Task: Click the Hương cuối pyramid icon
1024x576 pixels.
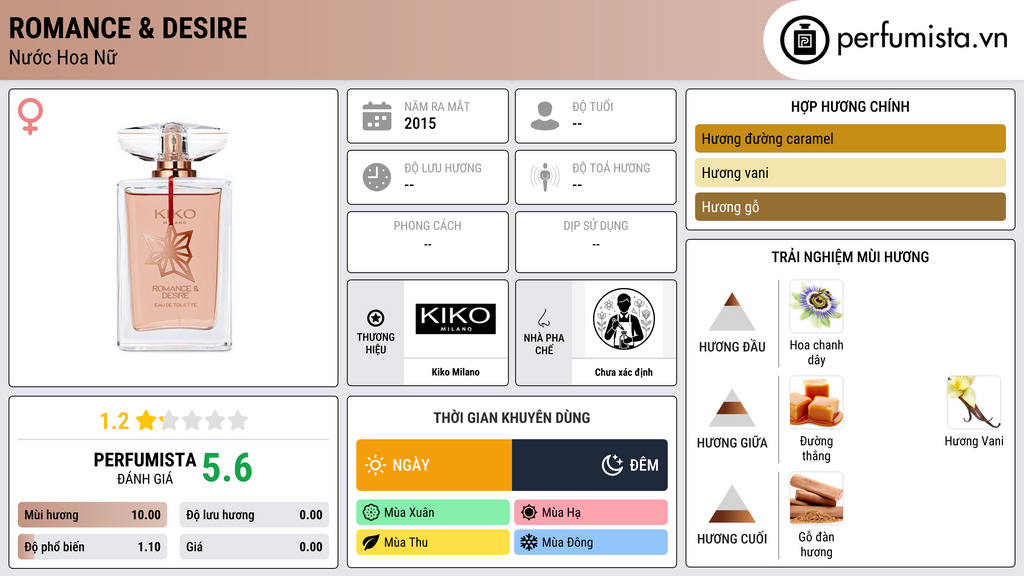Action: coord(732,504)
